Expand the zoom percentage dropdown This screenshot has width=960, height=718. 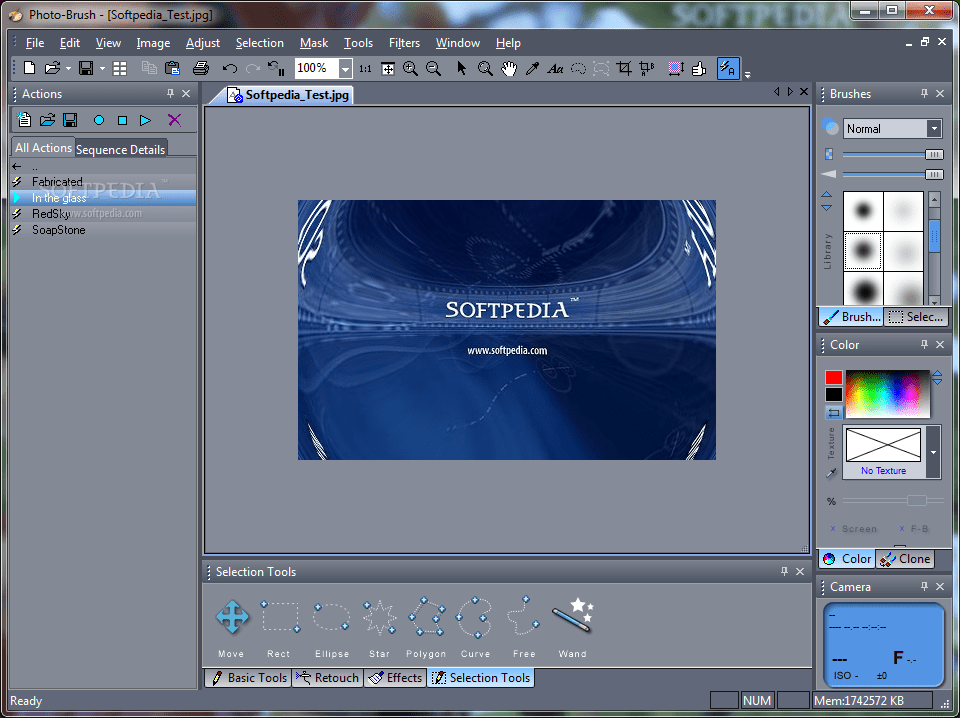click(345, 68)
